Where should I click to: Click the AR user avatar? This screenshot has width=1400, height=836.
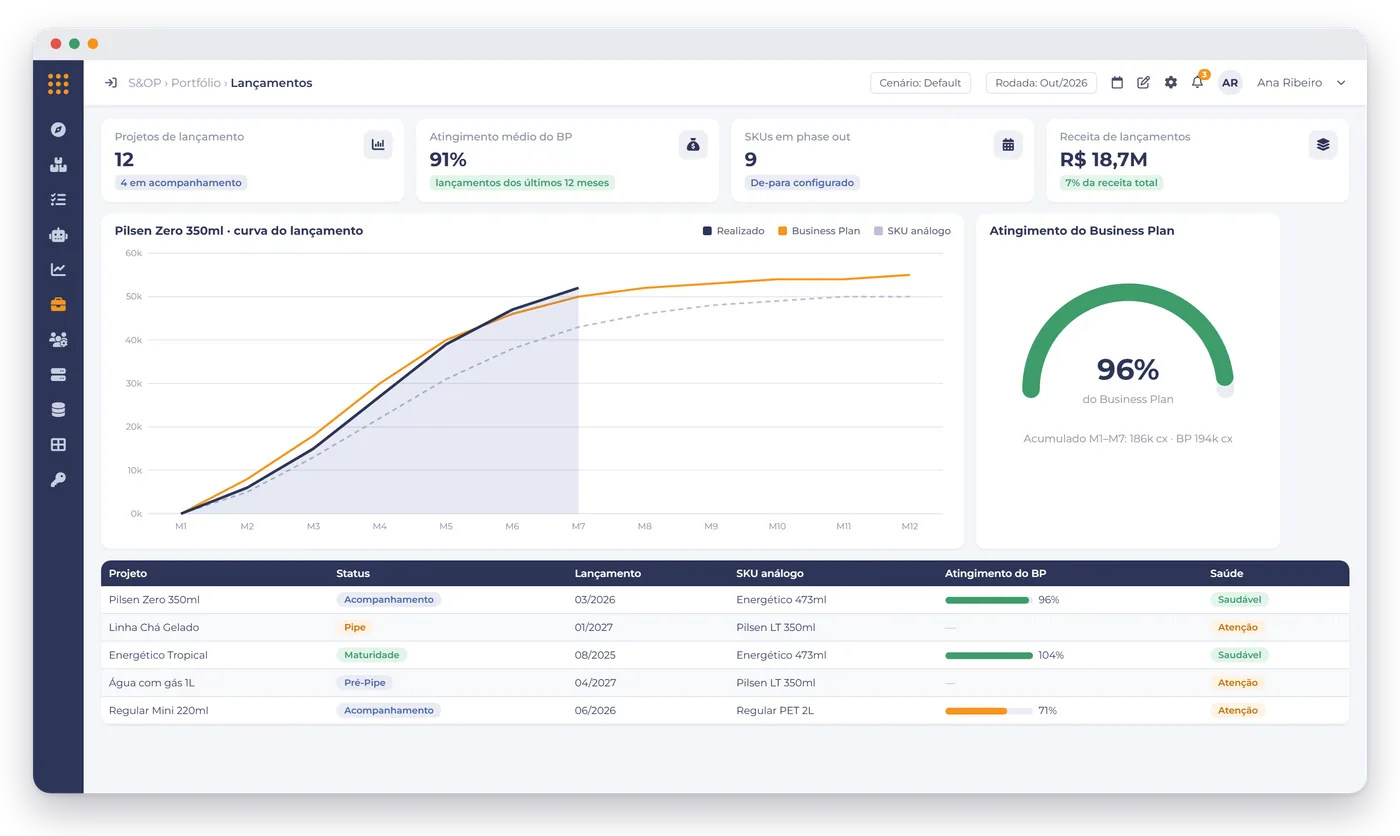coord(1230,83)
